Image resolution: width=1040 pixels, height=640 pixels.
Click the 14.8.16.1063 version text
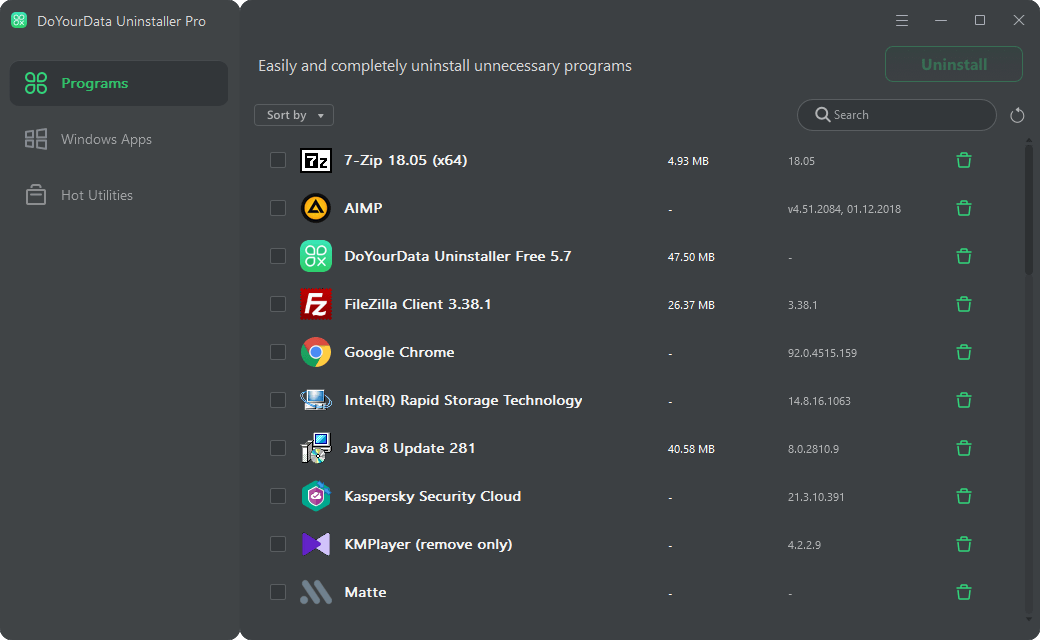click(x=819, y=401)
